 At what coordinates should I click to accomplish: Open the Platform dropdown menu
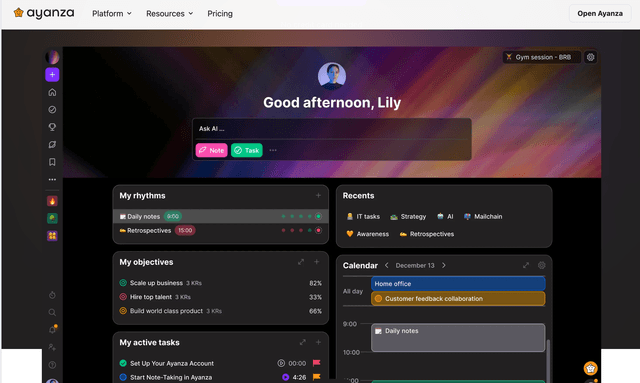[x=112, y=13]
